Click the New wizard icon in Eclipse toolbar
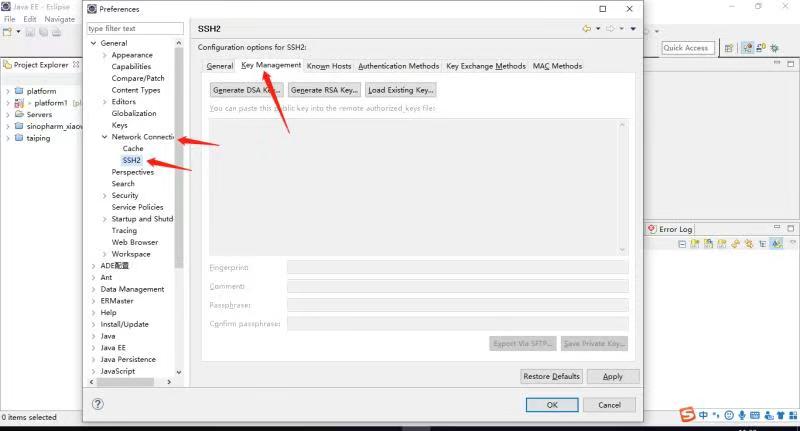 coord(7,32)
